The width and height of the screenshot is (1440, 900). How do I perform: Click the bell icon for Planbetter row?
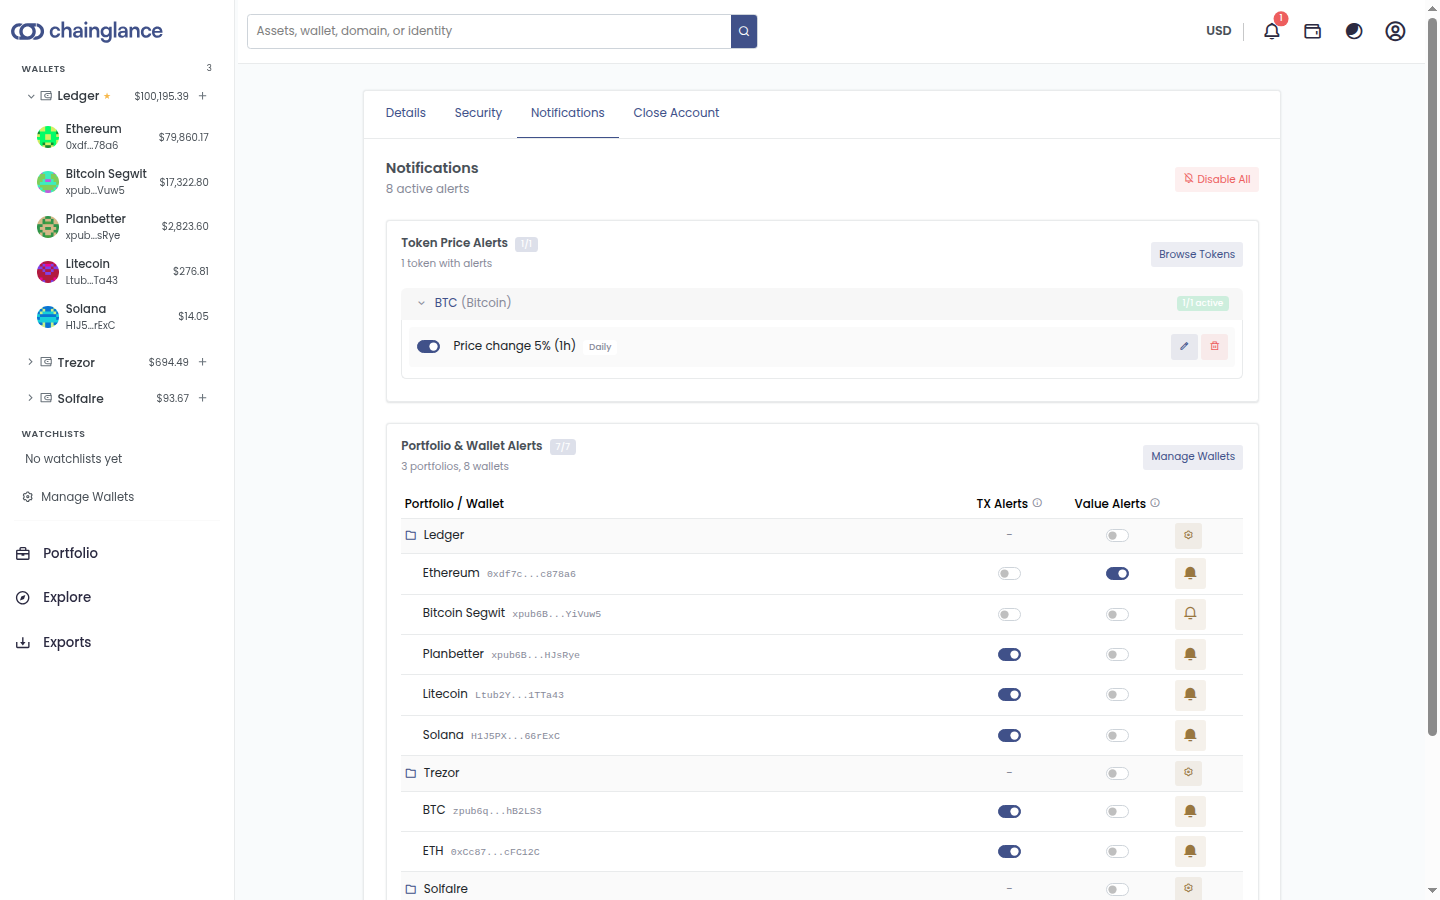tap(1190, 654)
